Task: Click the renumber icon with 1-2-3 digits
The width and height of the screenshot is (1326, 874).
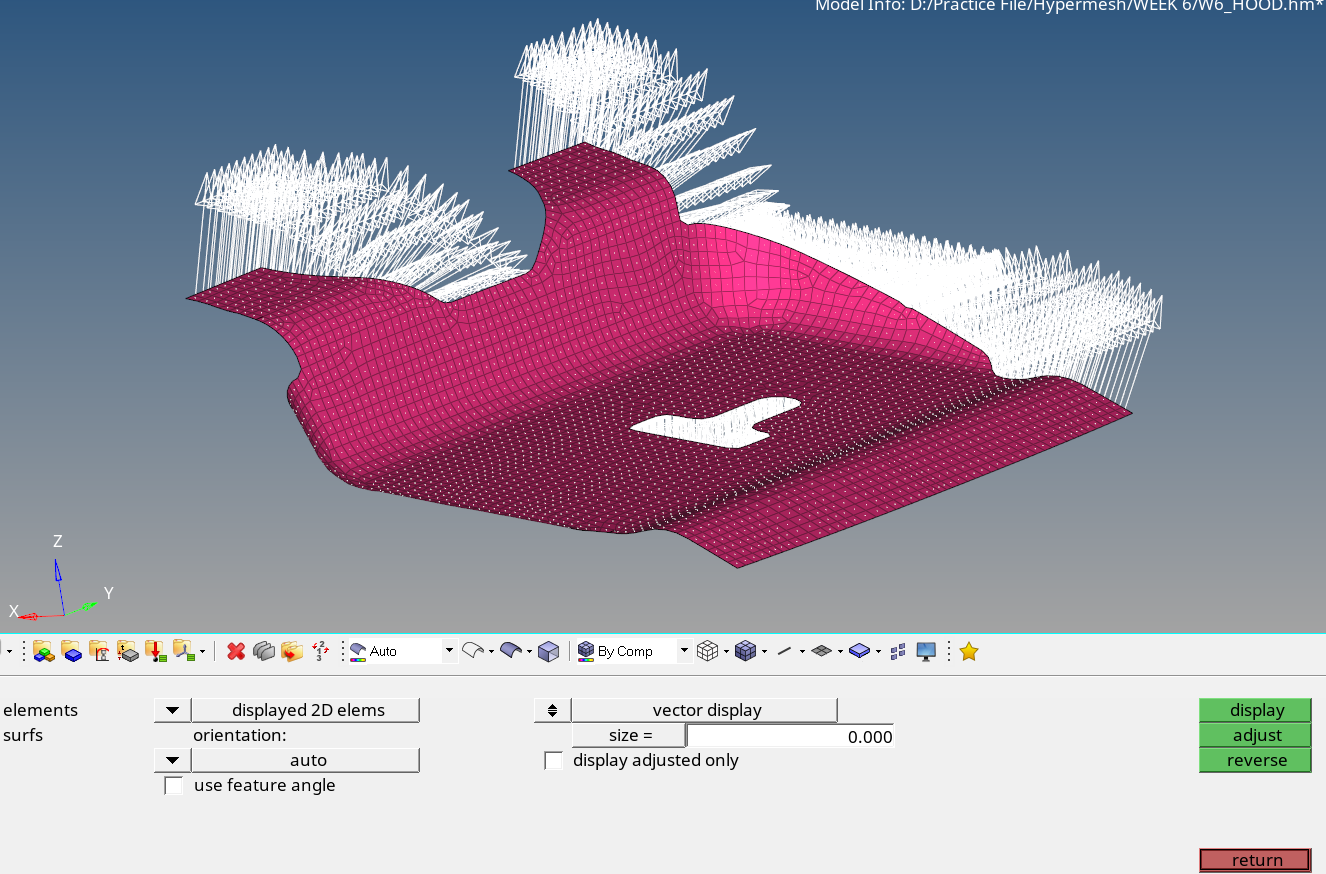Action: pyautogui.click(x=320, y=651)
